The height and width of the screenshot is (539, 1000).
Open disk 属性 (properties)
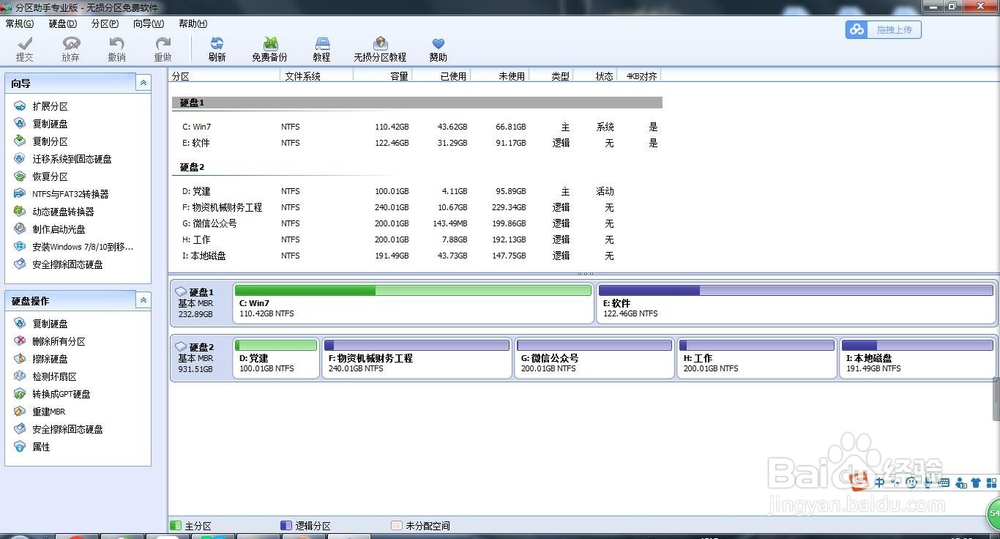click(x=41, y=447)
